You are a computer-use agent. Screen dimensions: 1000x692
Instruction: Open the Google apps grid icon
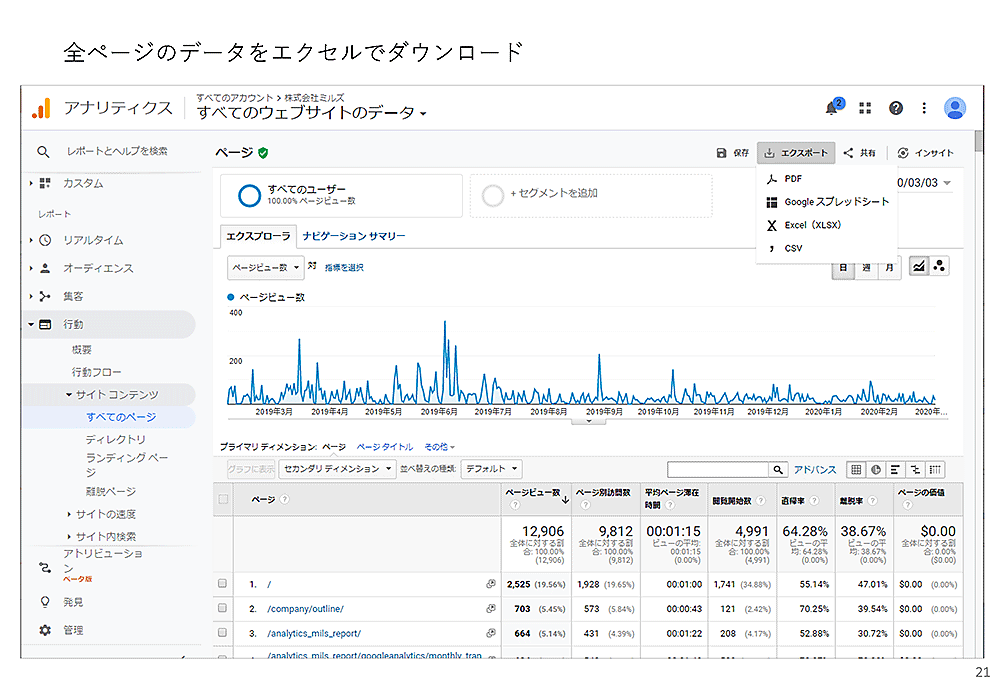(x=865, y=108)
